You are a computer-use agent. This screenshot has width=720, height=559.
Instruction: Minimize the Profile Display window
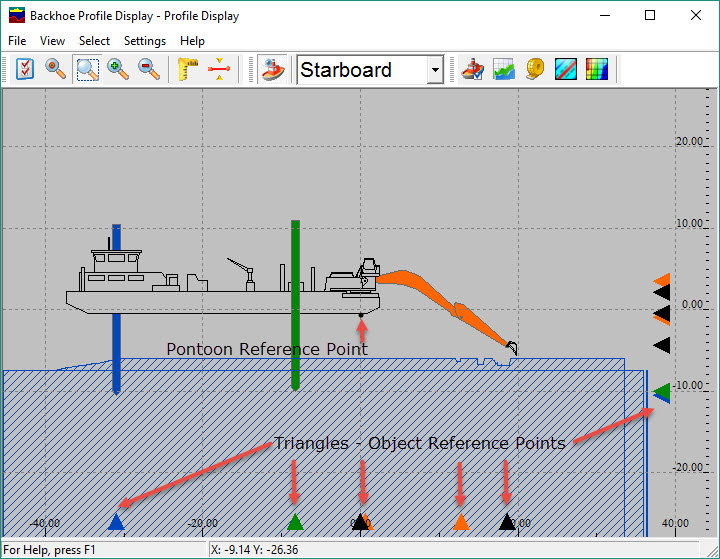[x=605, y=15]
